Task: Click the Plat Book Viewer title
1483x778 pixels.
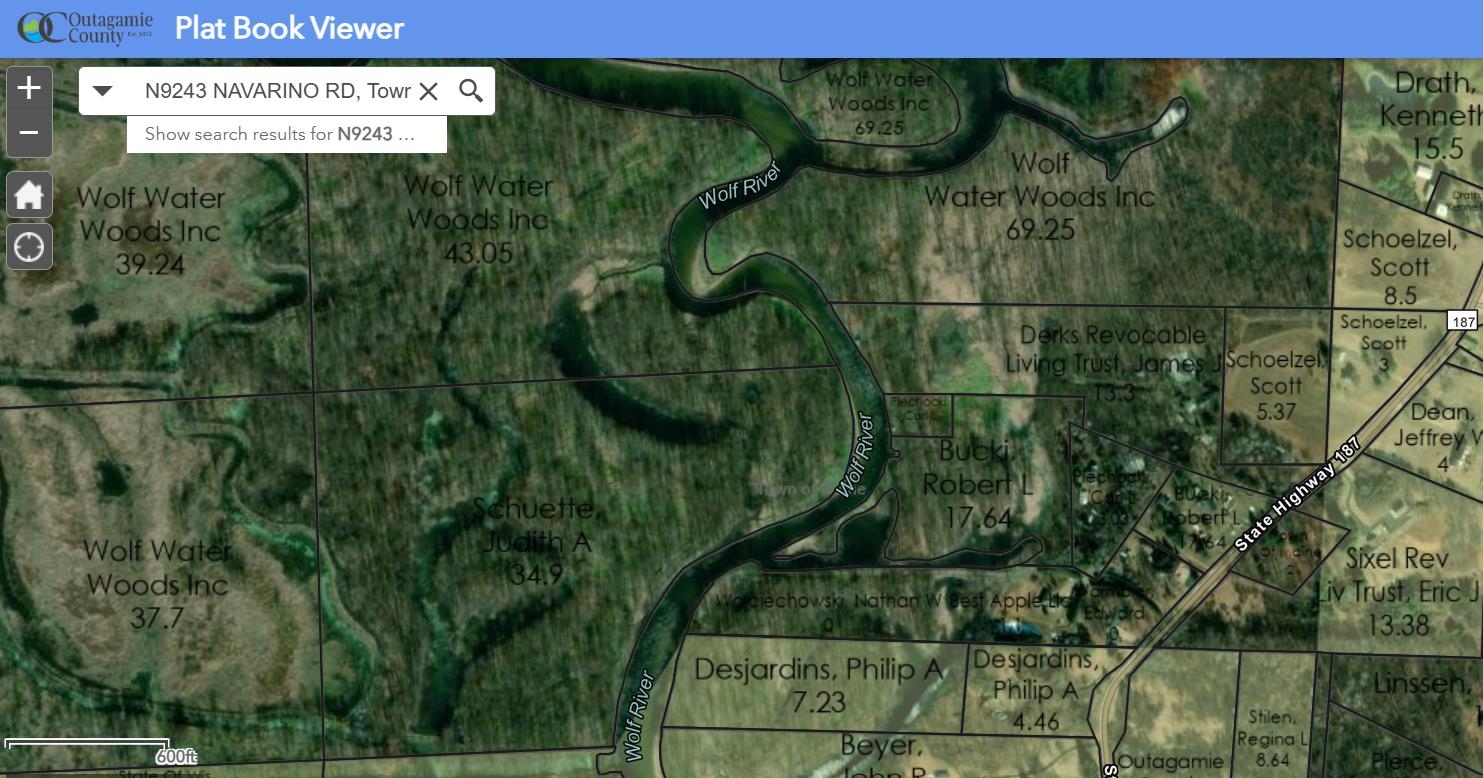Action: [x=289, y=28]
